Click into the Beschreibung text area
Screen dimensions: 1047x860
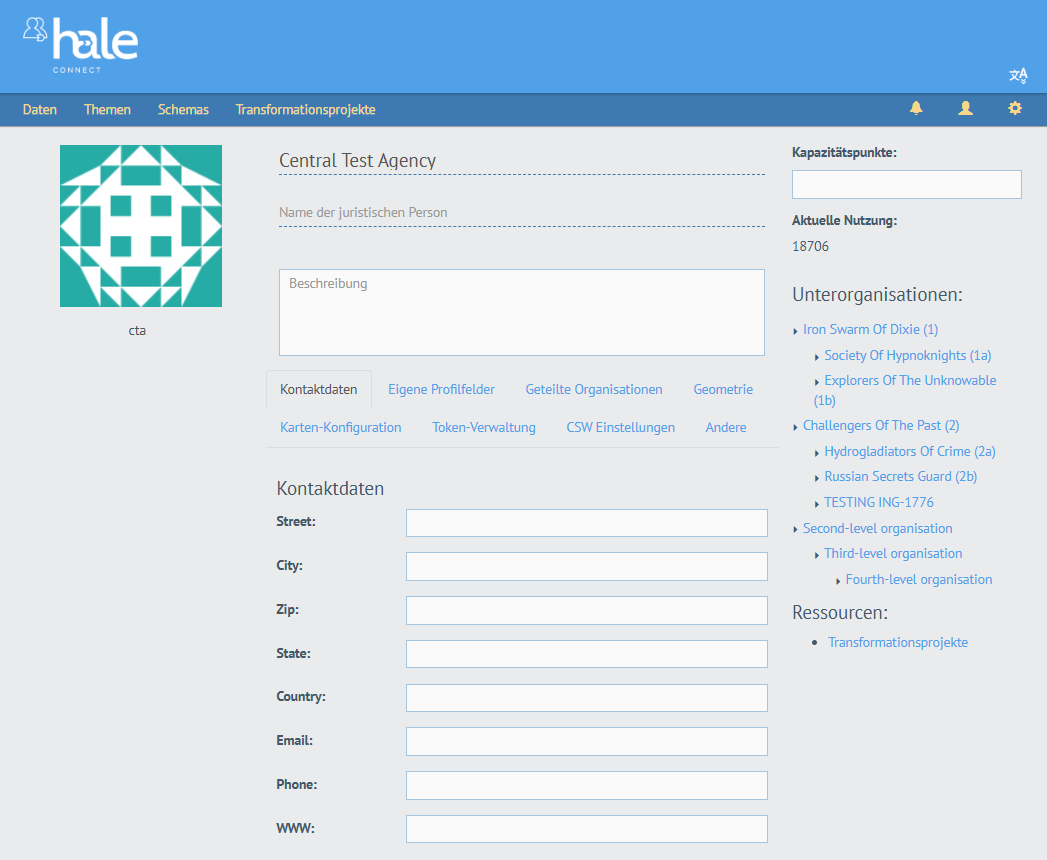click(521, 312)
